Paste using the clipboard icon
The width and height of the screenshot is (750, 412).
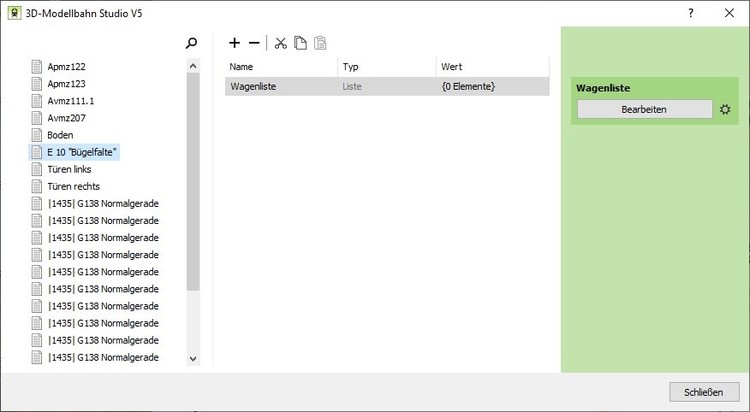click(320, 43)
